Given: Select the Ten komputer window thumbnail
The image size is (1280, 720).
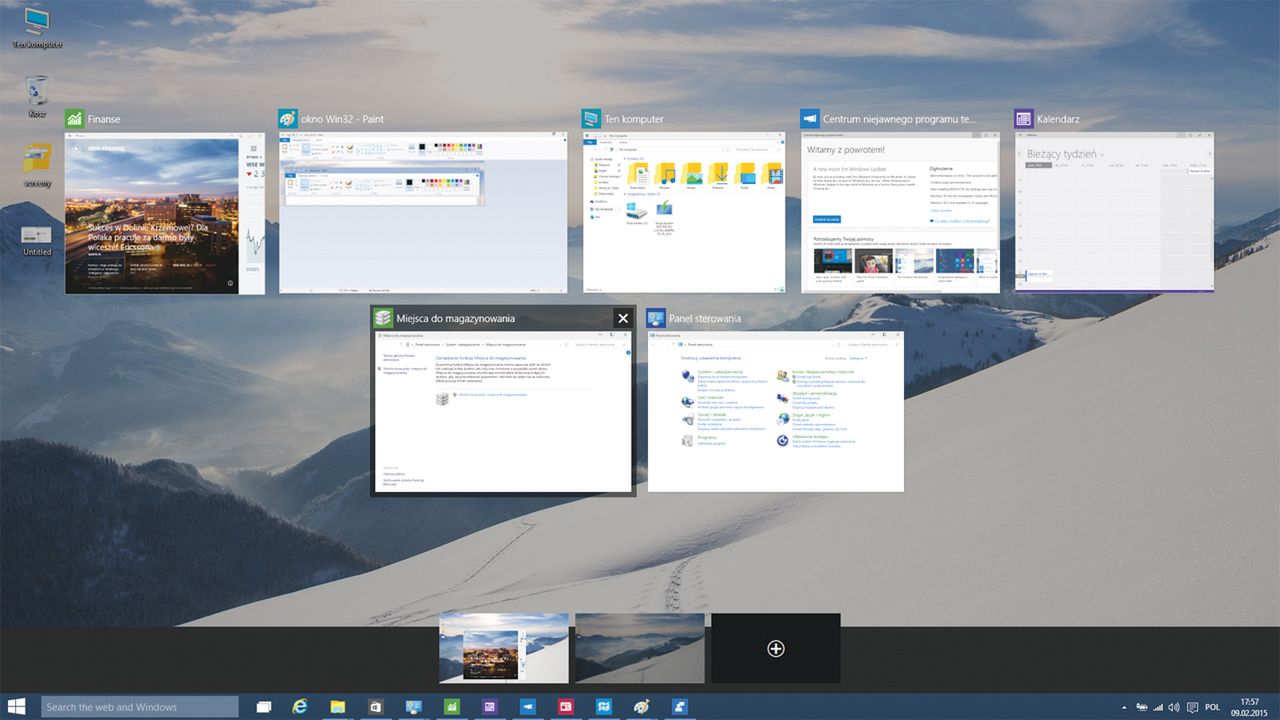Looking at the screenshot, I should 682,213.
